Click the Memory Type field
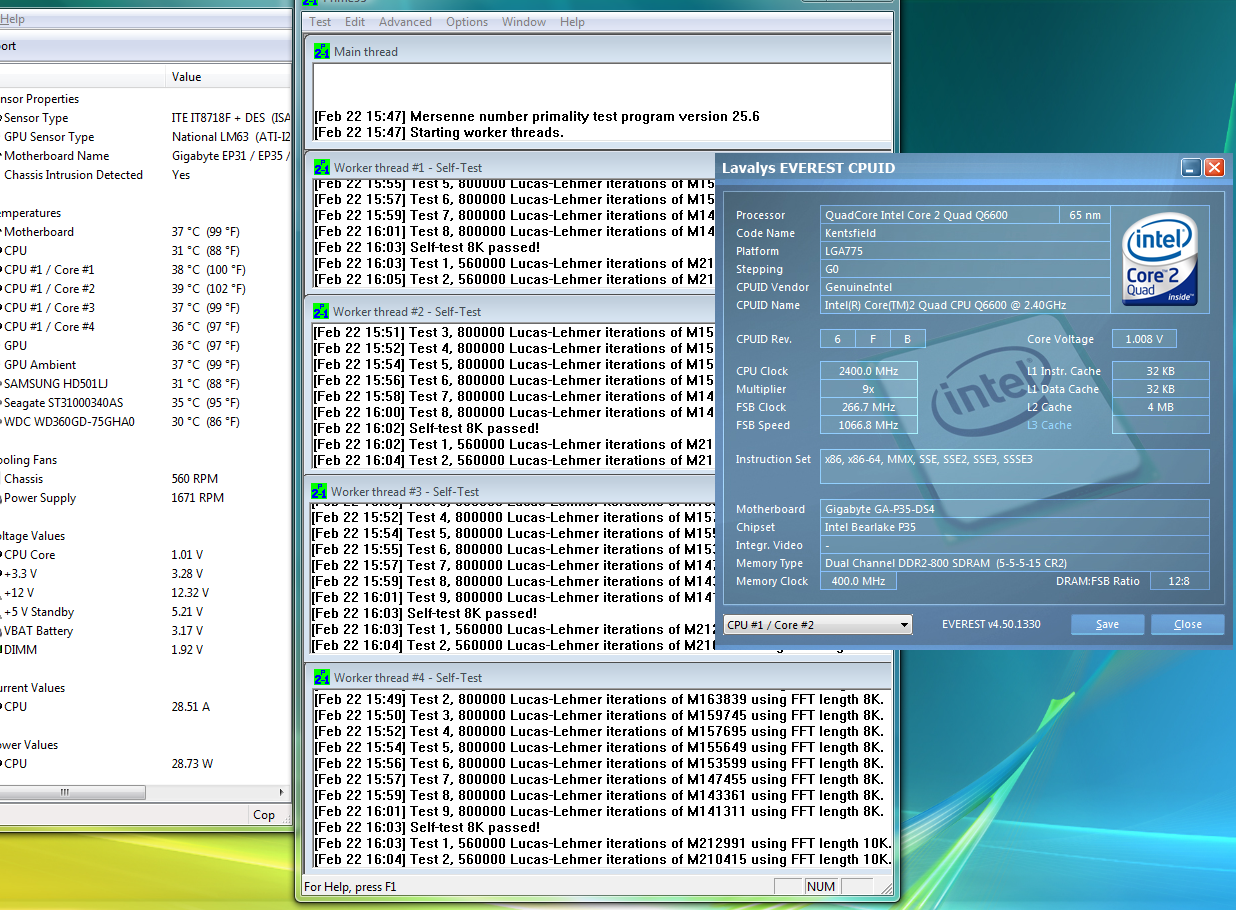This screenshot has width=1236, height=910. click(1015, 563)
